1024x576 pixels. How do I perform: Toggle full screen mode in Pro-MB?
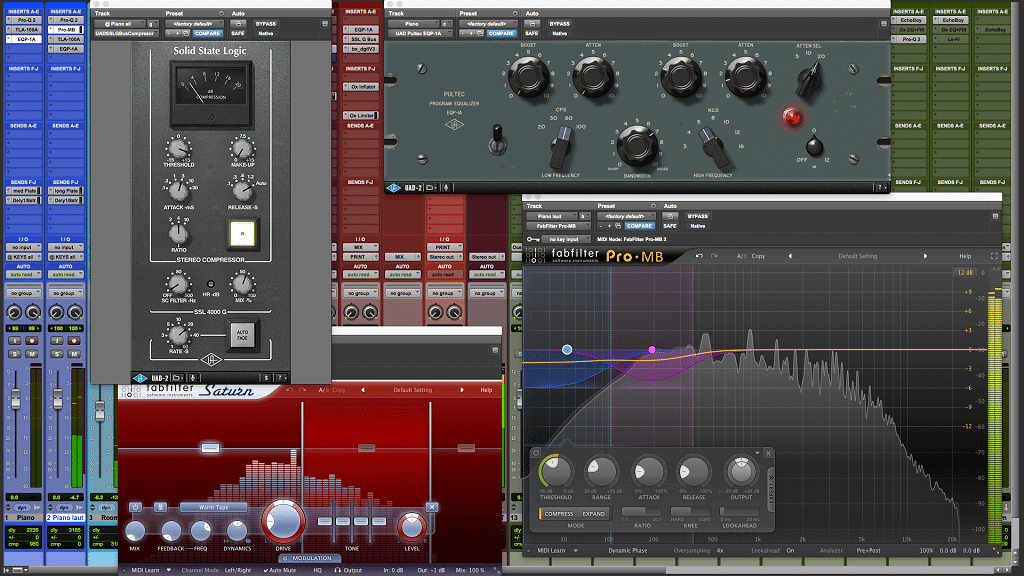[x=994, y=256]
